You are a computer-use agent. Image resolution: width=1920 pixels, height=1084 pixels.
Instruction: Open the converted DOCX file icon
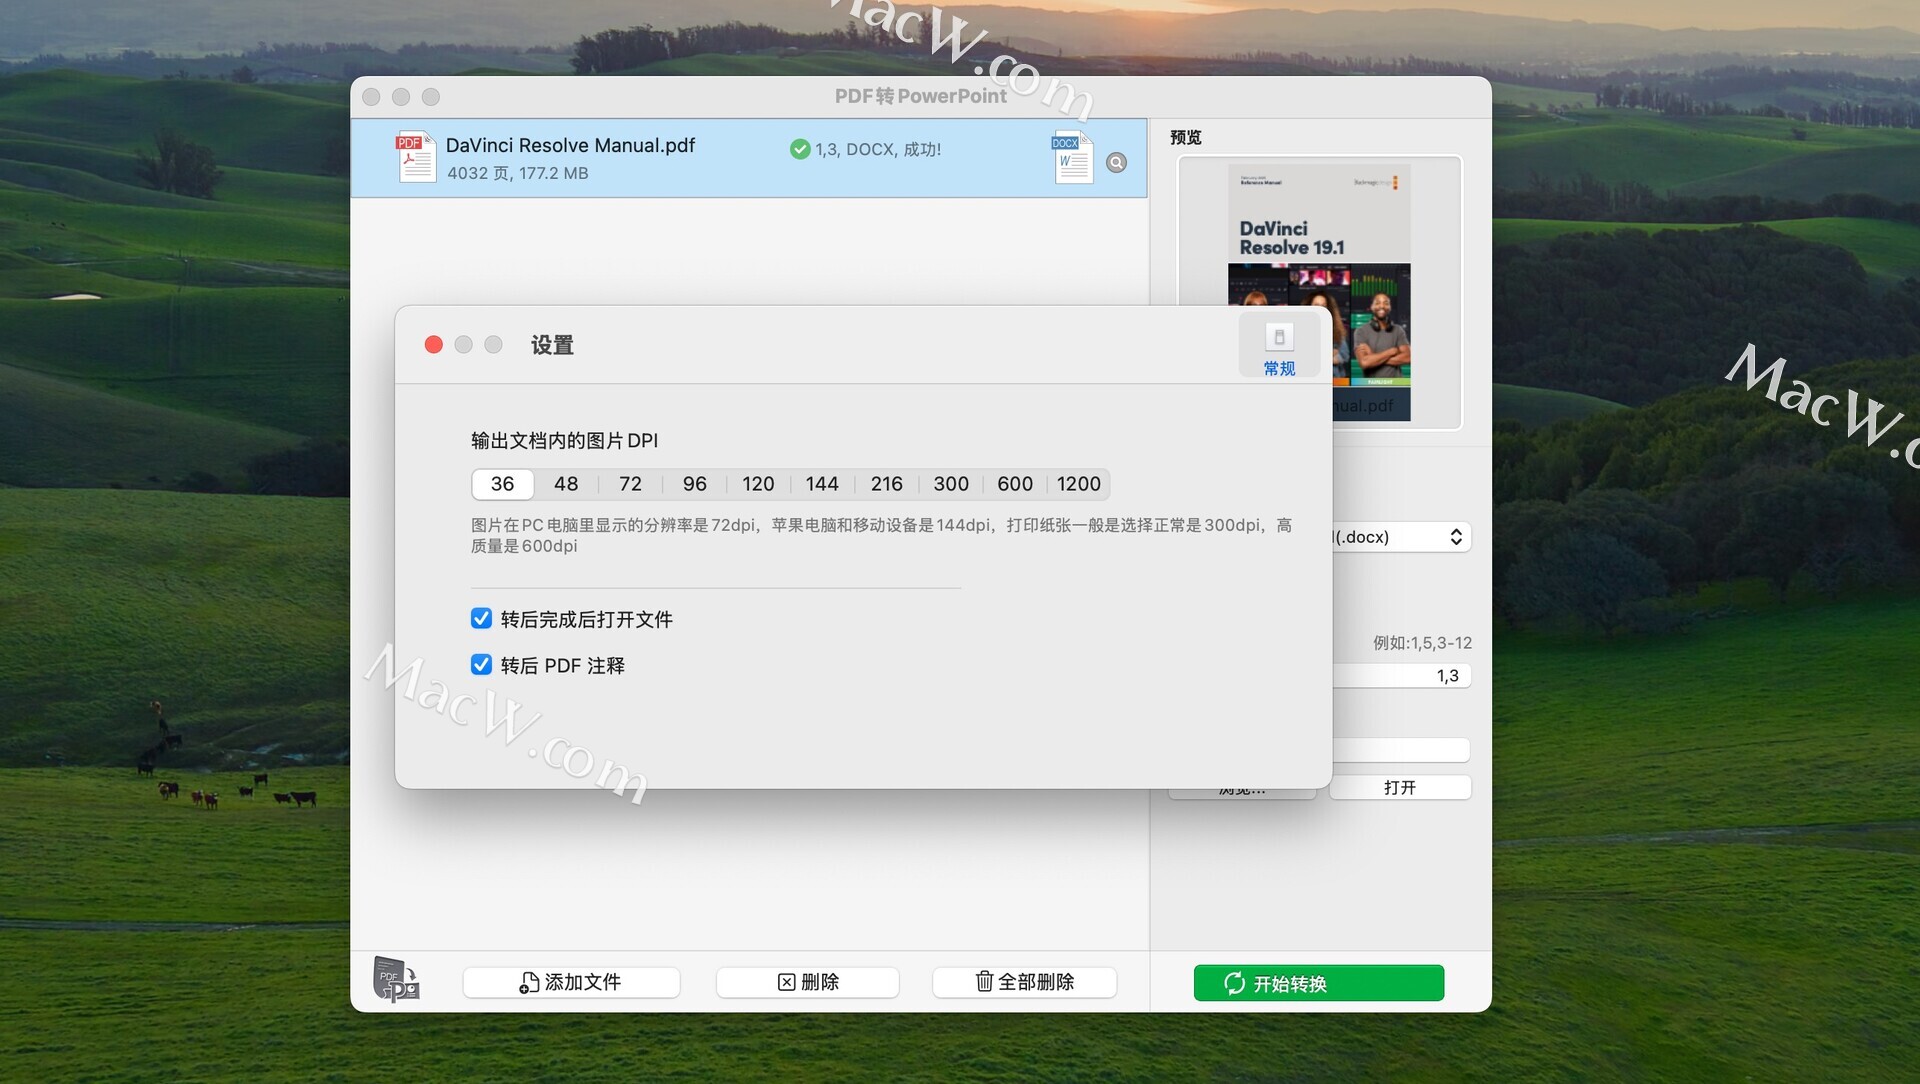click(x=1072, y=157)
